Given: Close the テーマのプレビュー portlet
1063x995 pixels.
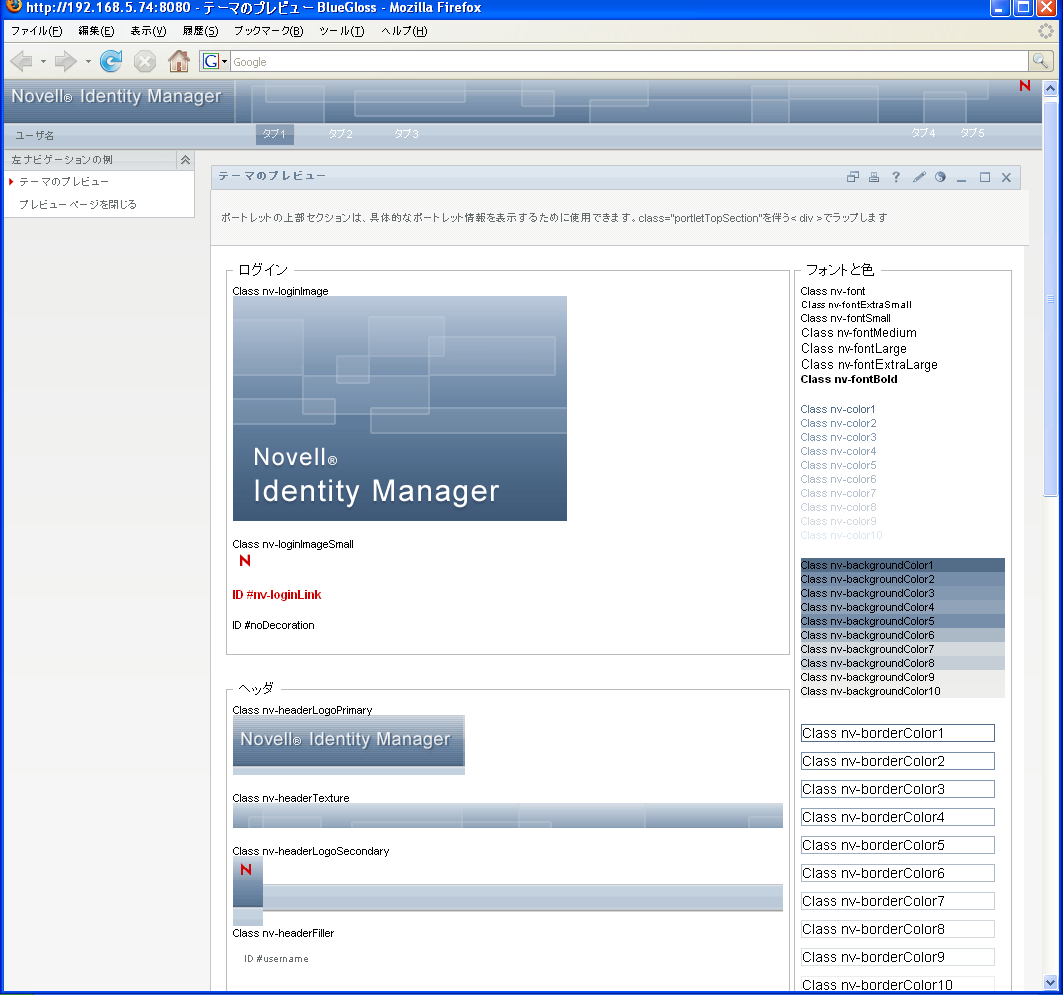Looking at the screenshot, I should pos(1006,178).
